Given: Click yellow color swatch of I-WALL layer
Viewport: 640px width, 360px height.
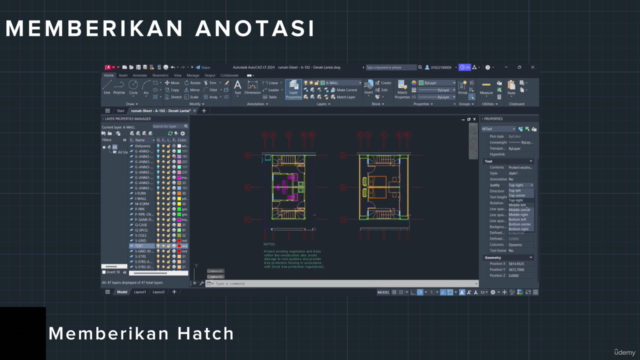Looking at the screenshot, I should click(x=179, y=199).
